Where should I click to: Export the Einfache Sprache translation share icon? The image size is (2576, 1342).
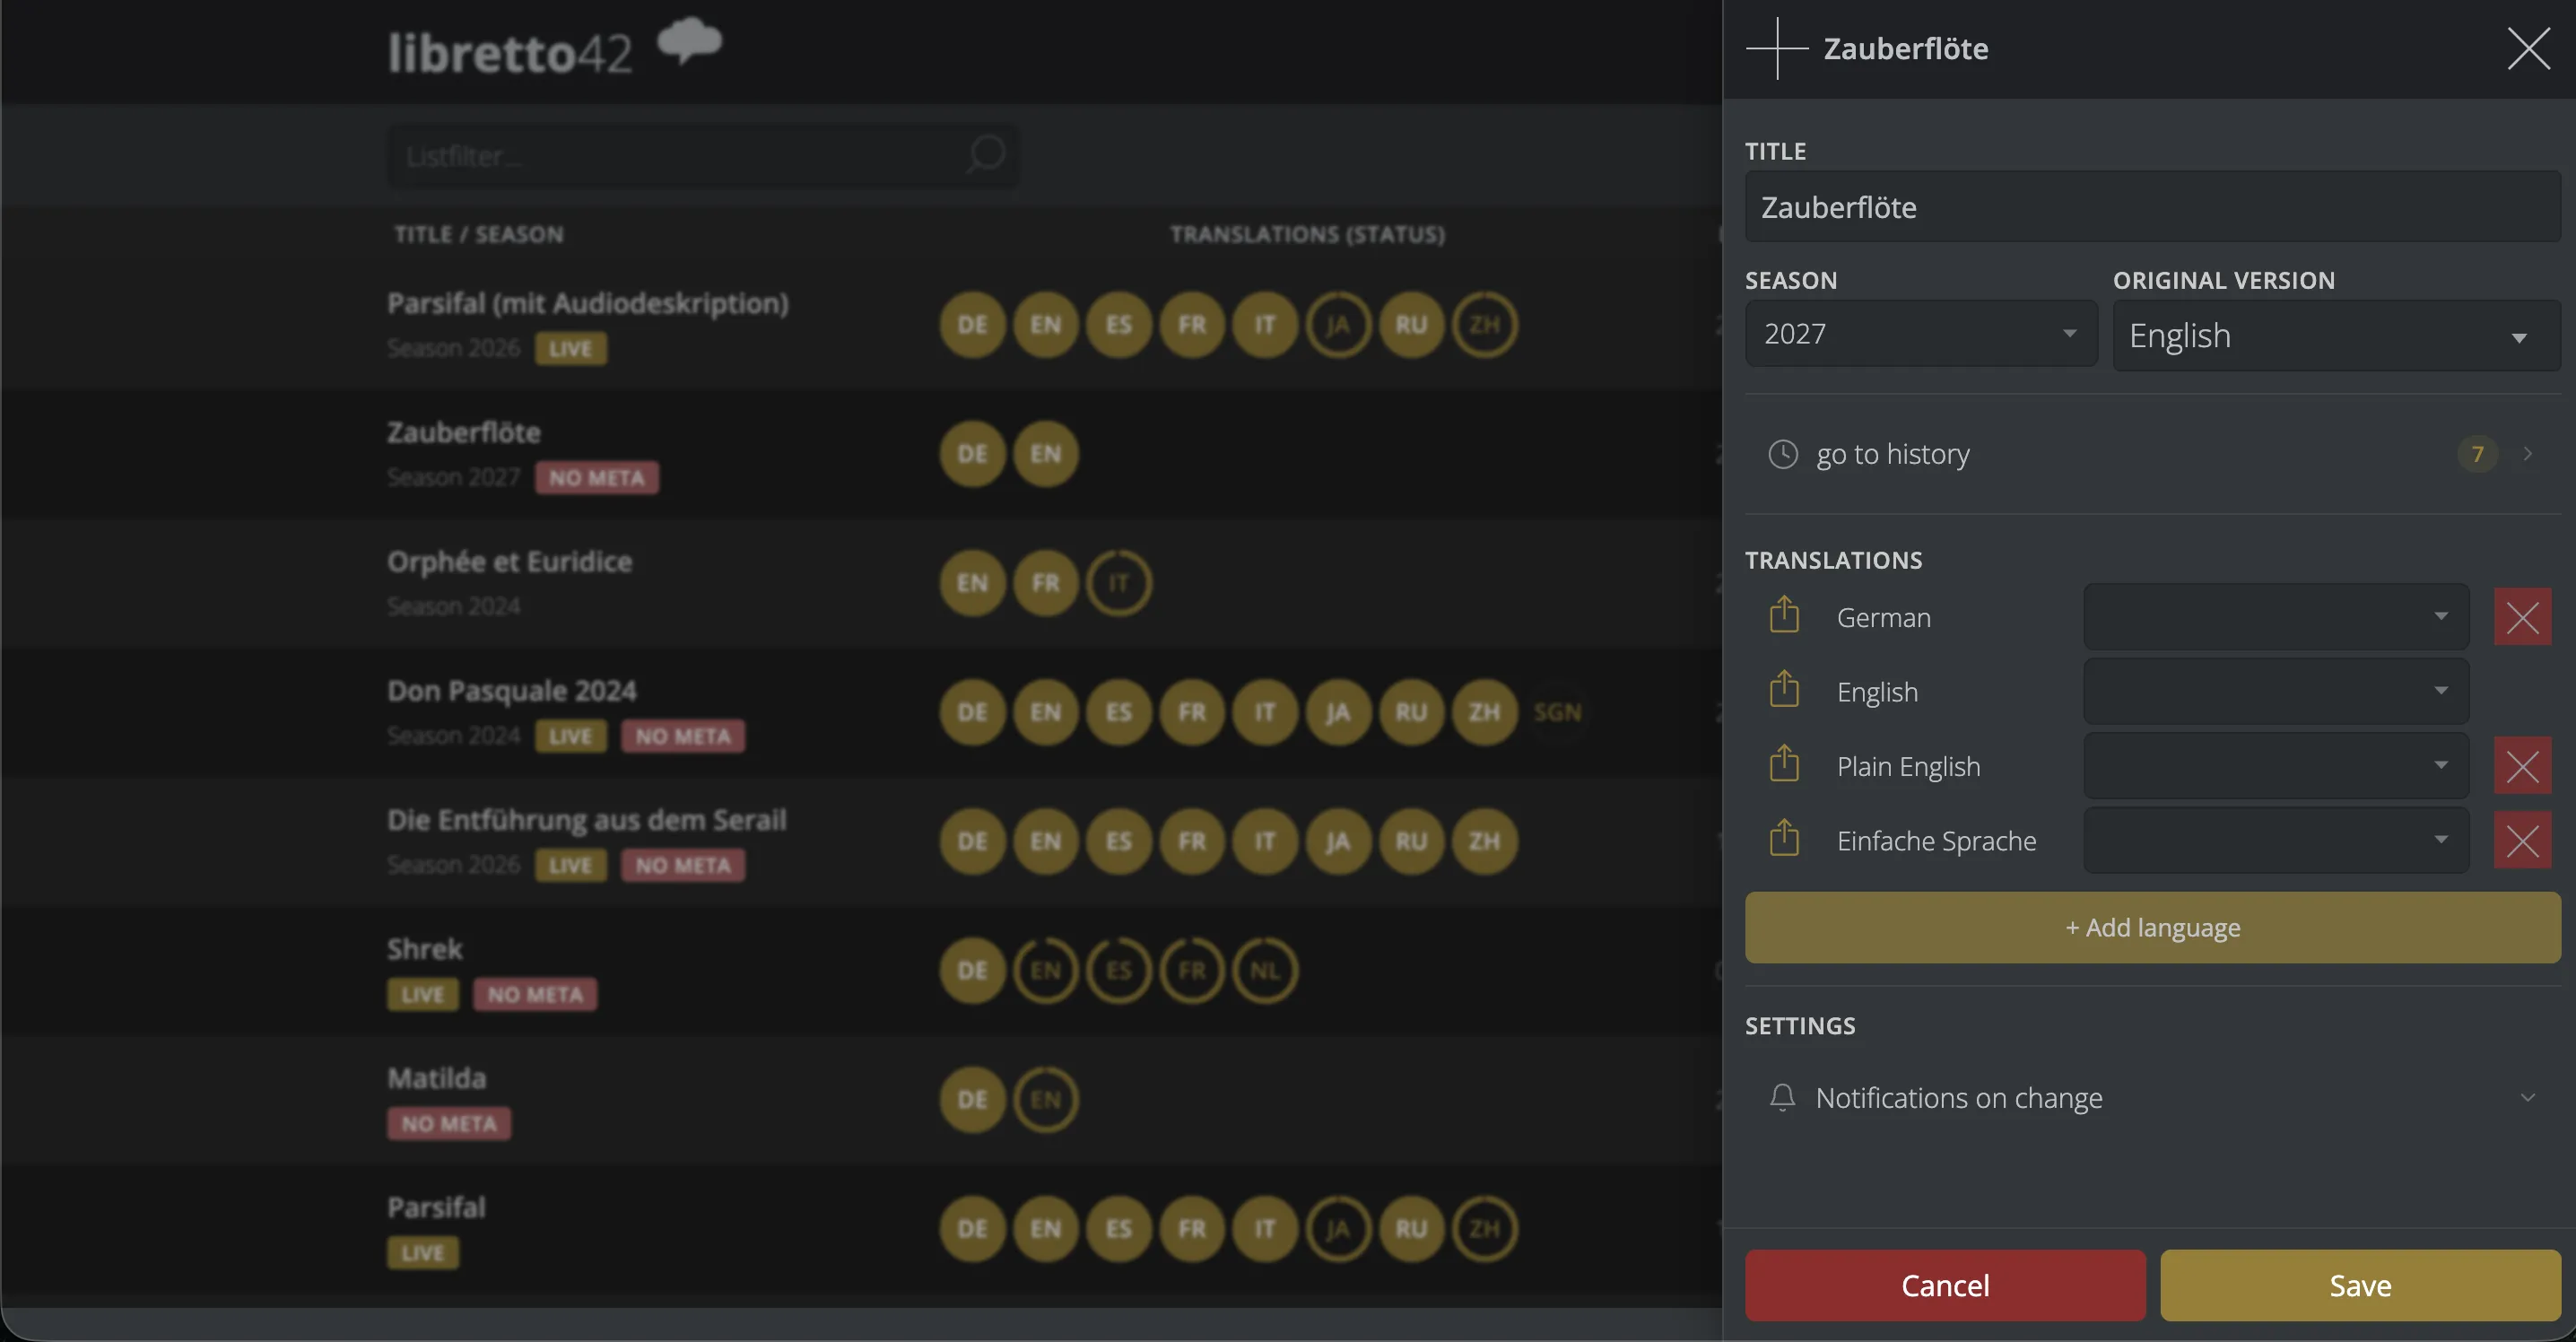[1784, 839]
